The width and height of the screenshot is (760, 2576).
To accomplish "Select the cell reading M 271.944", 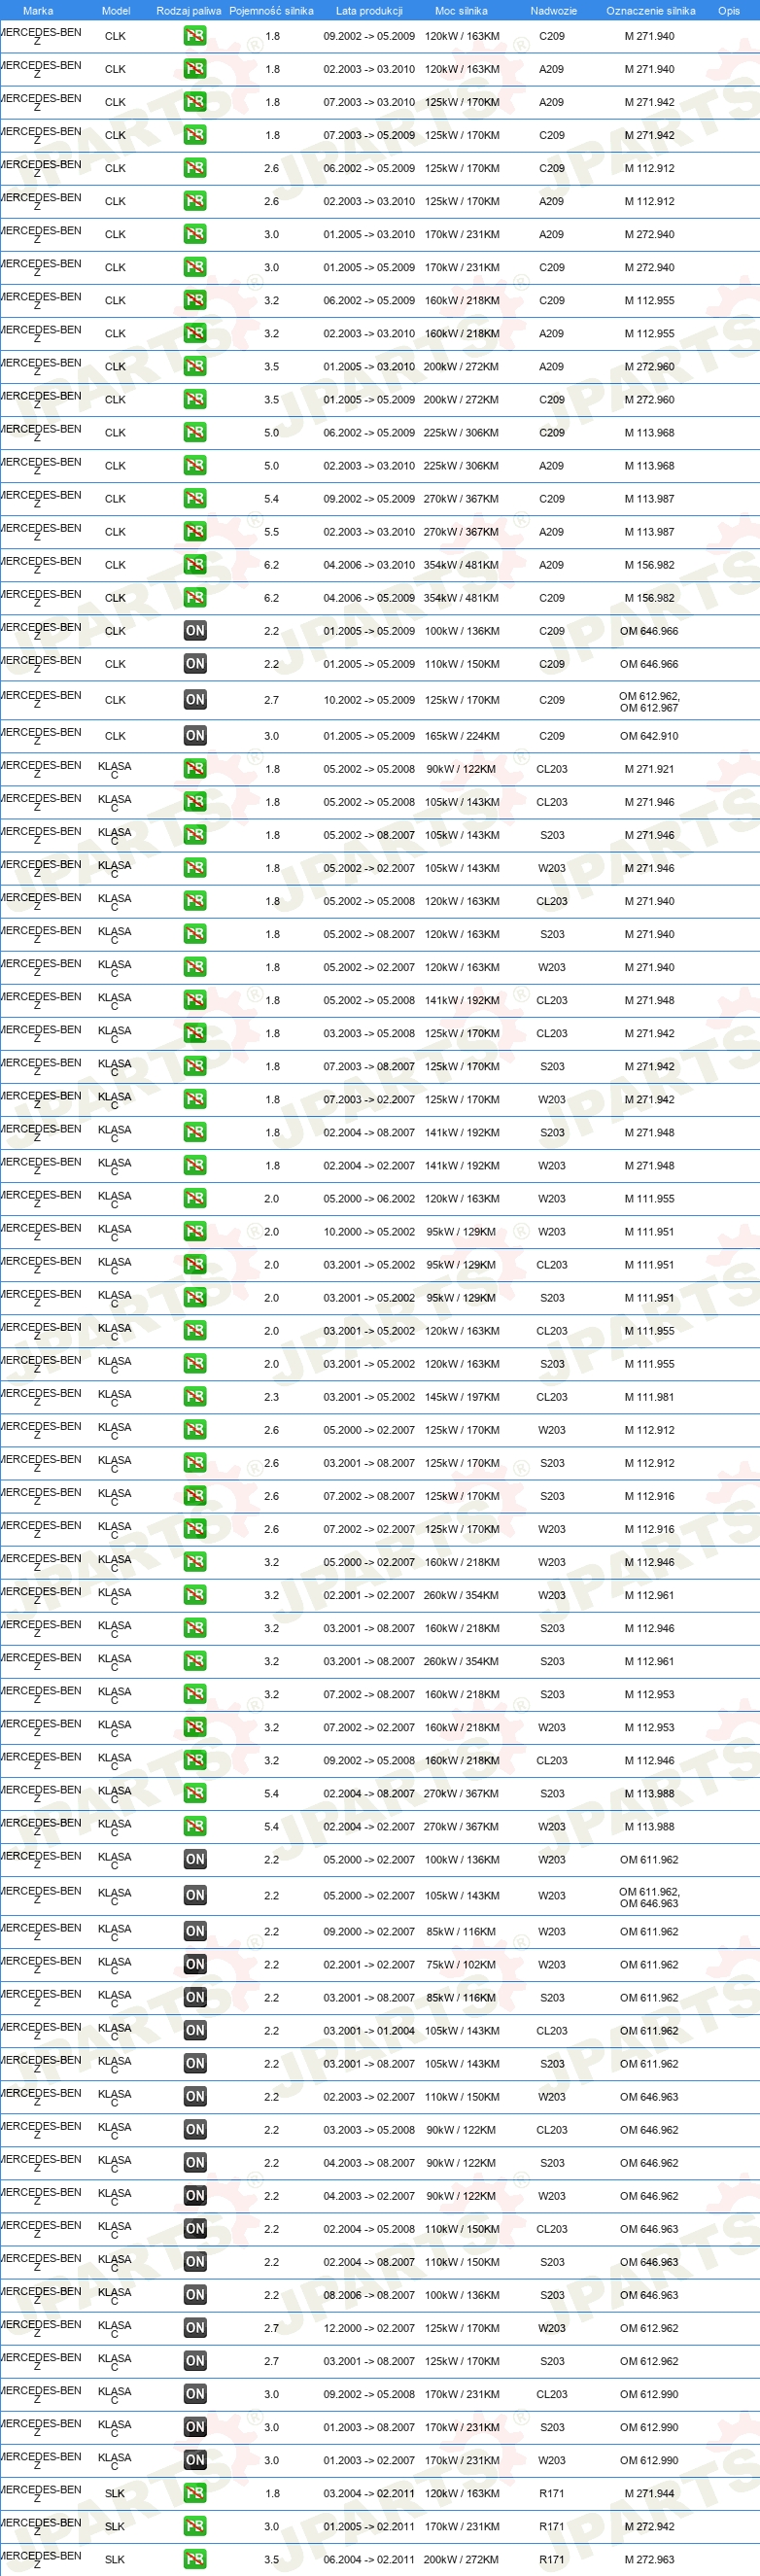I will pyautogui.click(x=649, y=2494).
